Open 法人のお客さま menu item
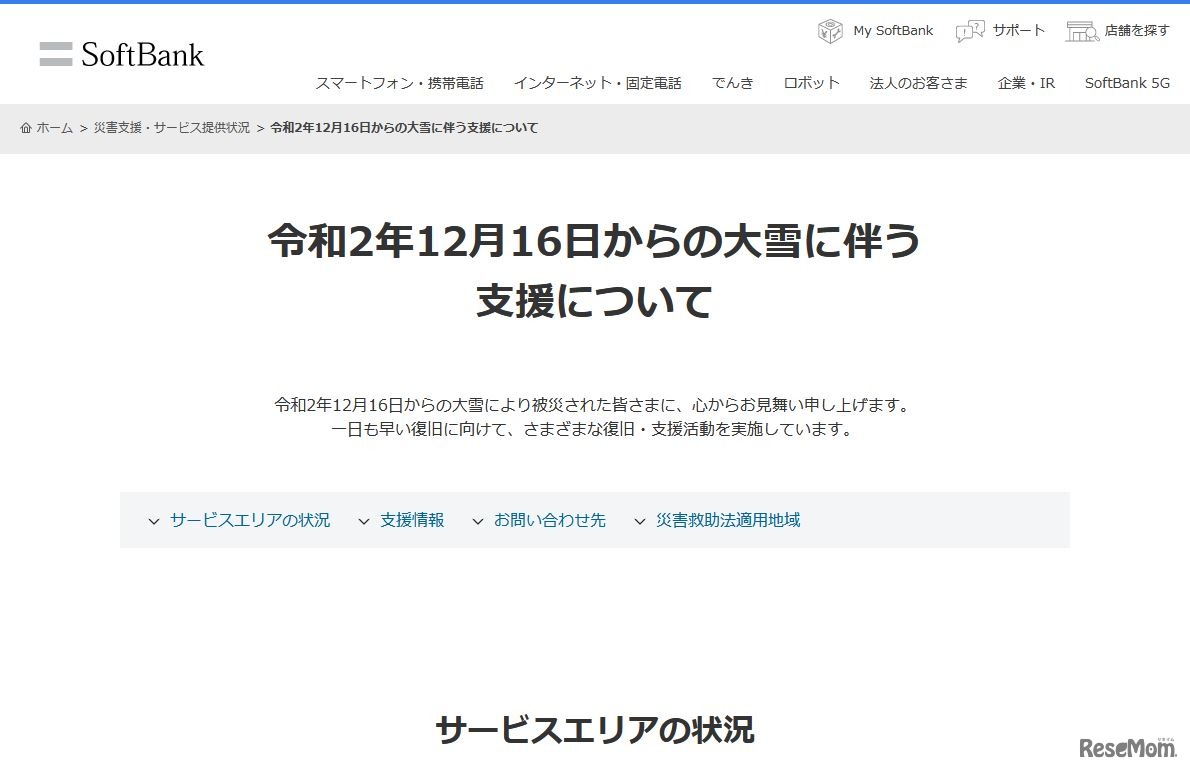This screenshot has height=771, width=1190. (x=918, y=83)
